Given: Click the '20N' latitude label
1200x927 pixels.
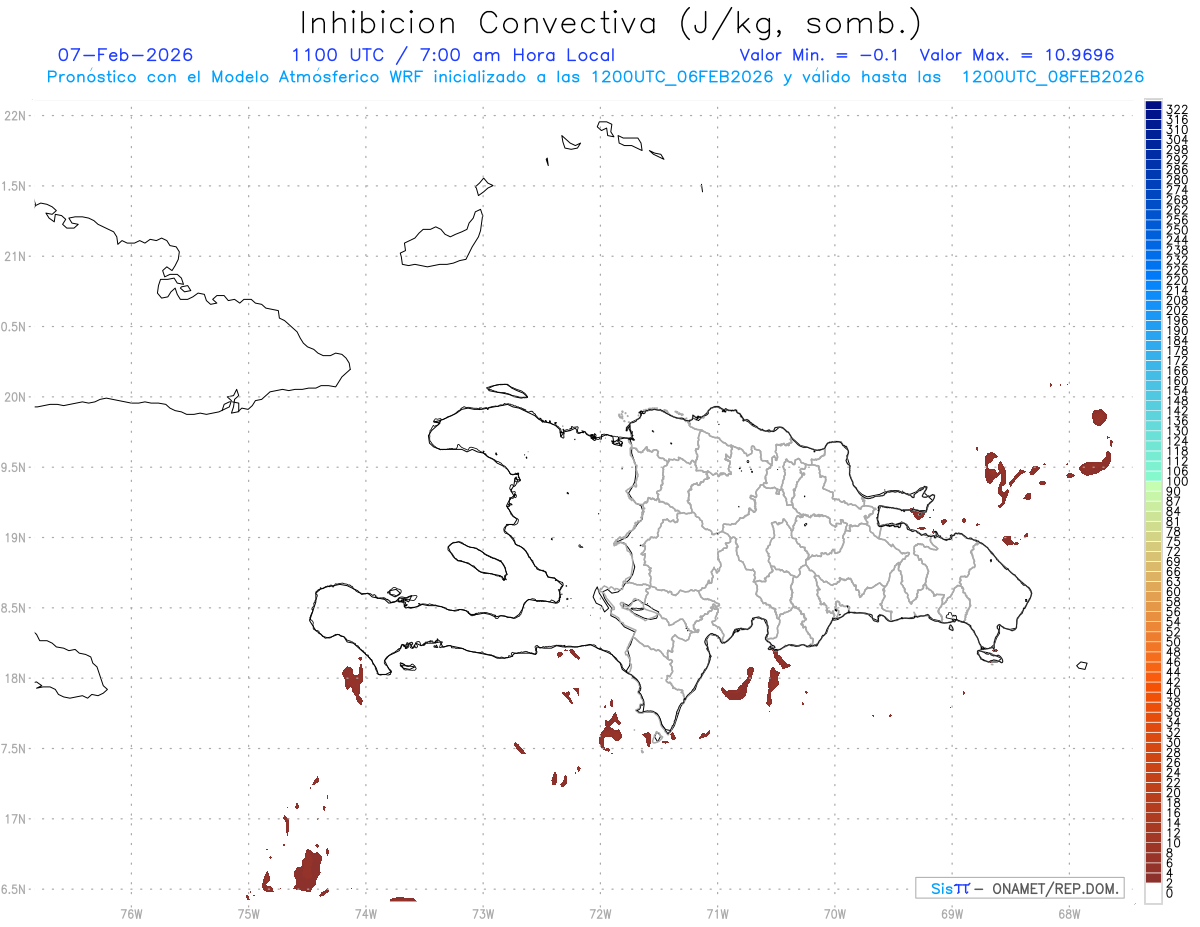Looking at the screenshot, I should [x=15, y=397].
